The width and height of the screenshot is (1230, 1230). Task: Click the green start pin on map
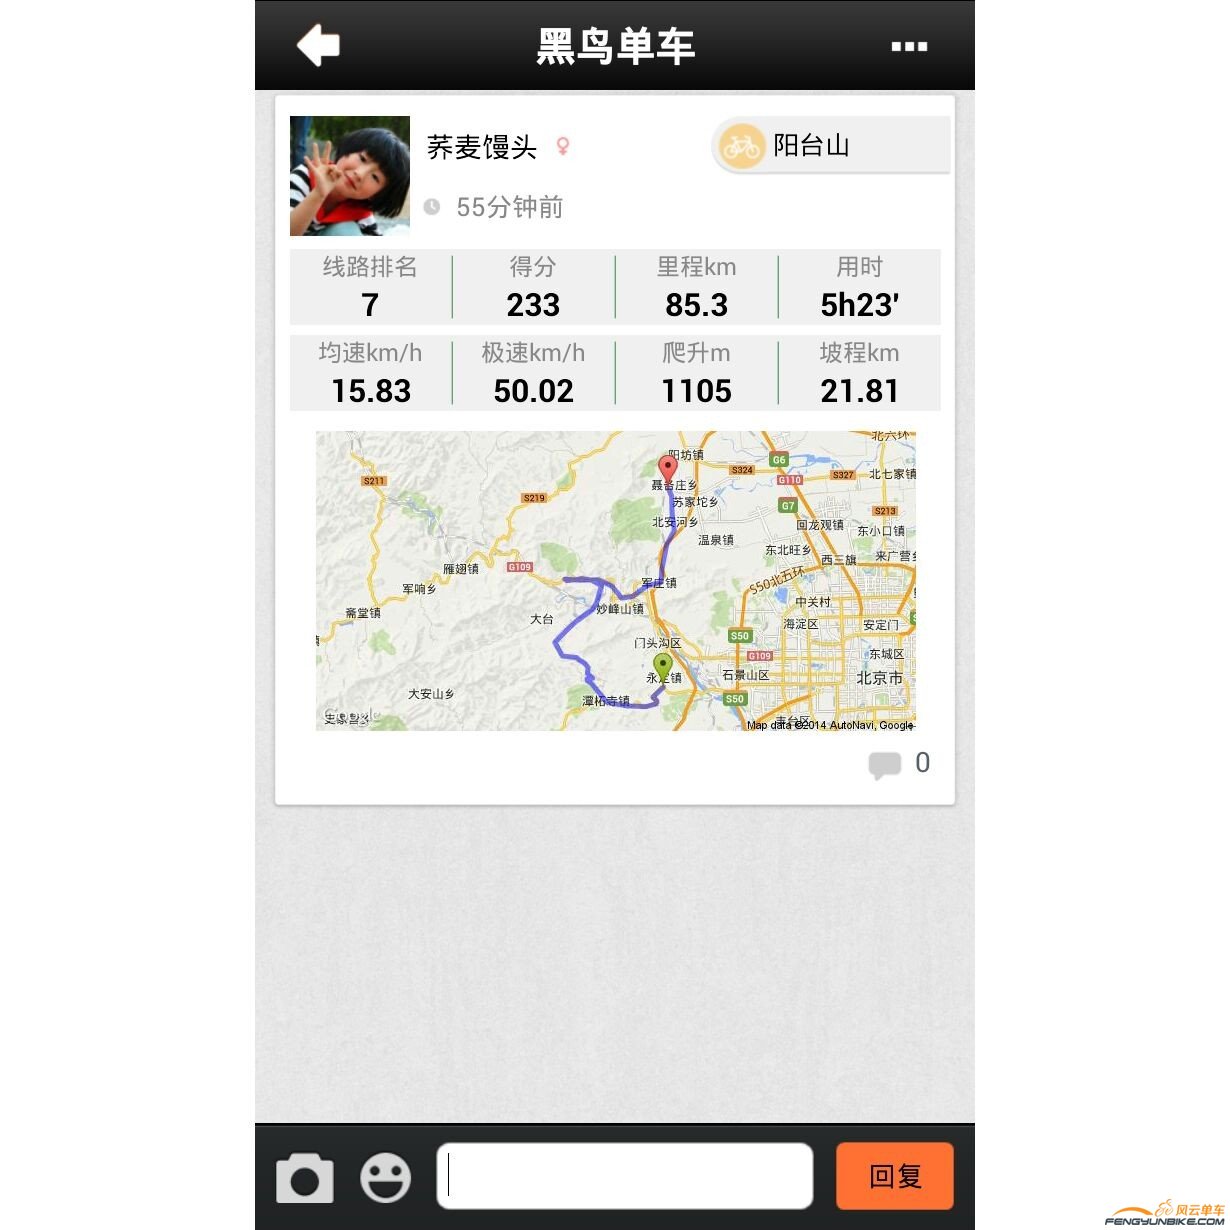662,666
